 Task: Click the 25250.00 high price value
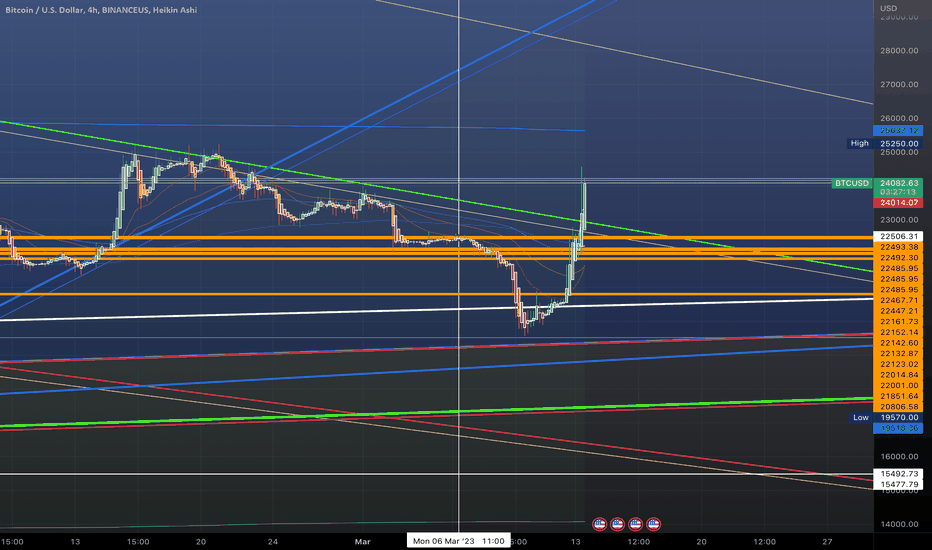pos(898,143)
